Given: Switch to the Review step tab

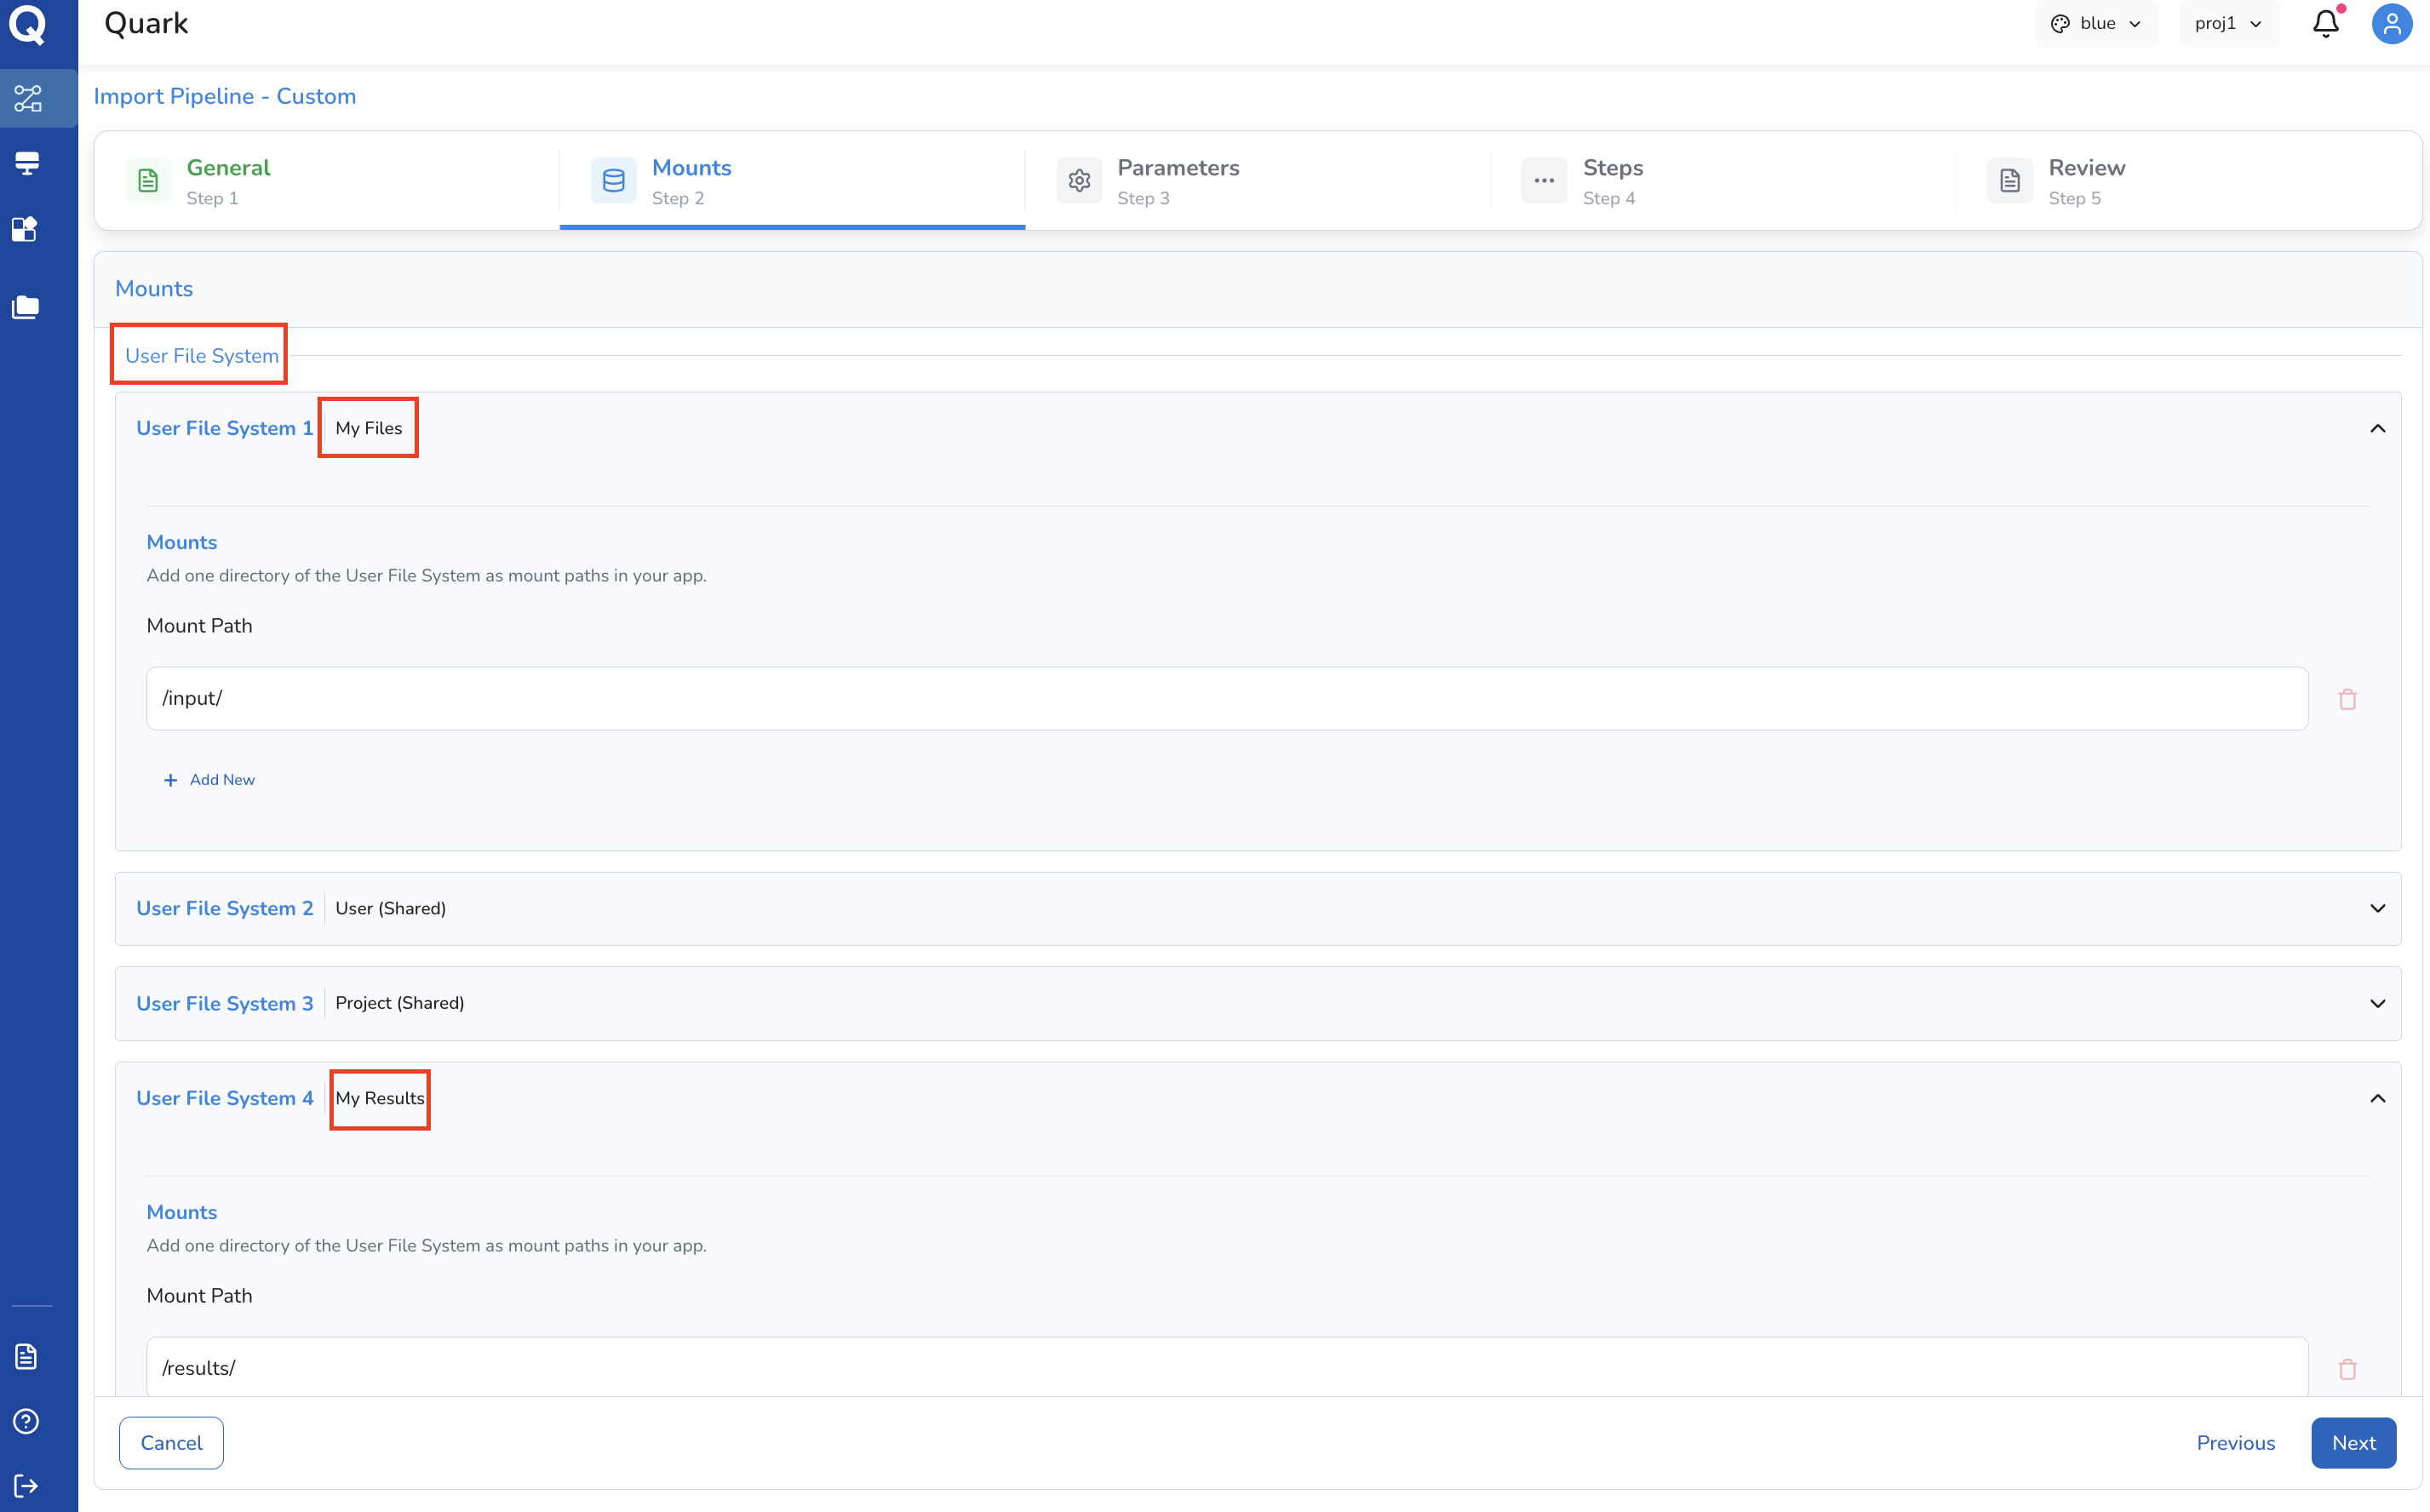Looking at the screenshot, I should click(2188, 181).
